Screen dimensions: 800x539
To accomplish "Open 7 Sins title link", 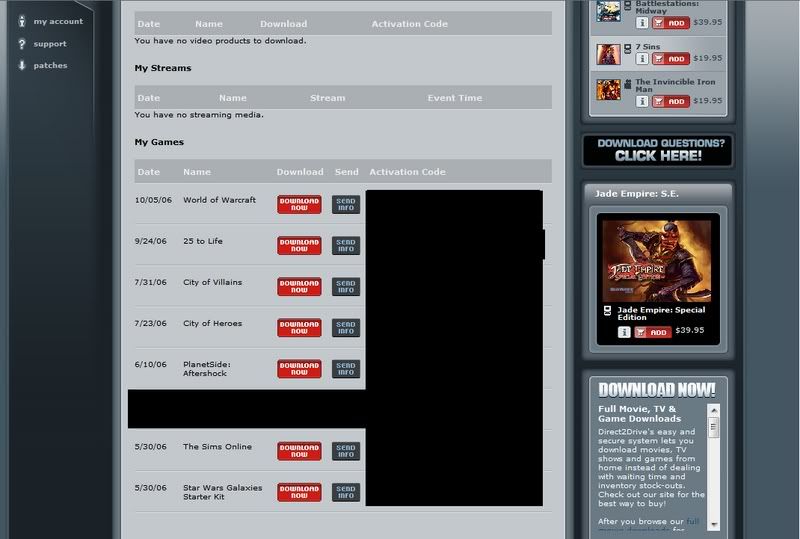I will [x=647, y=46].
